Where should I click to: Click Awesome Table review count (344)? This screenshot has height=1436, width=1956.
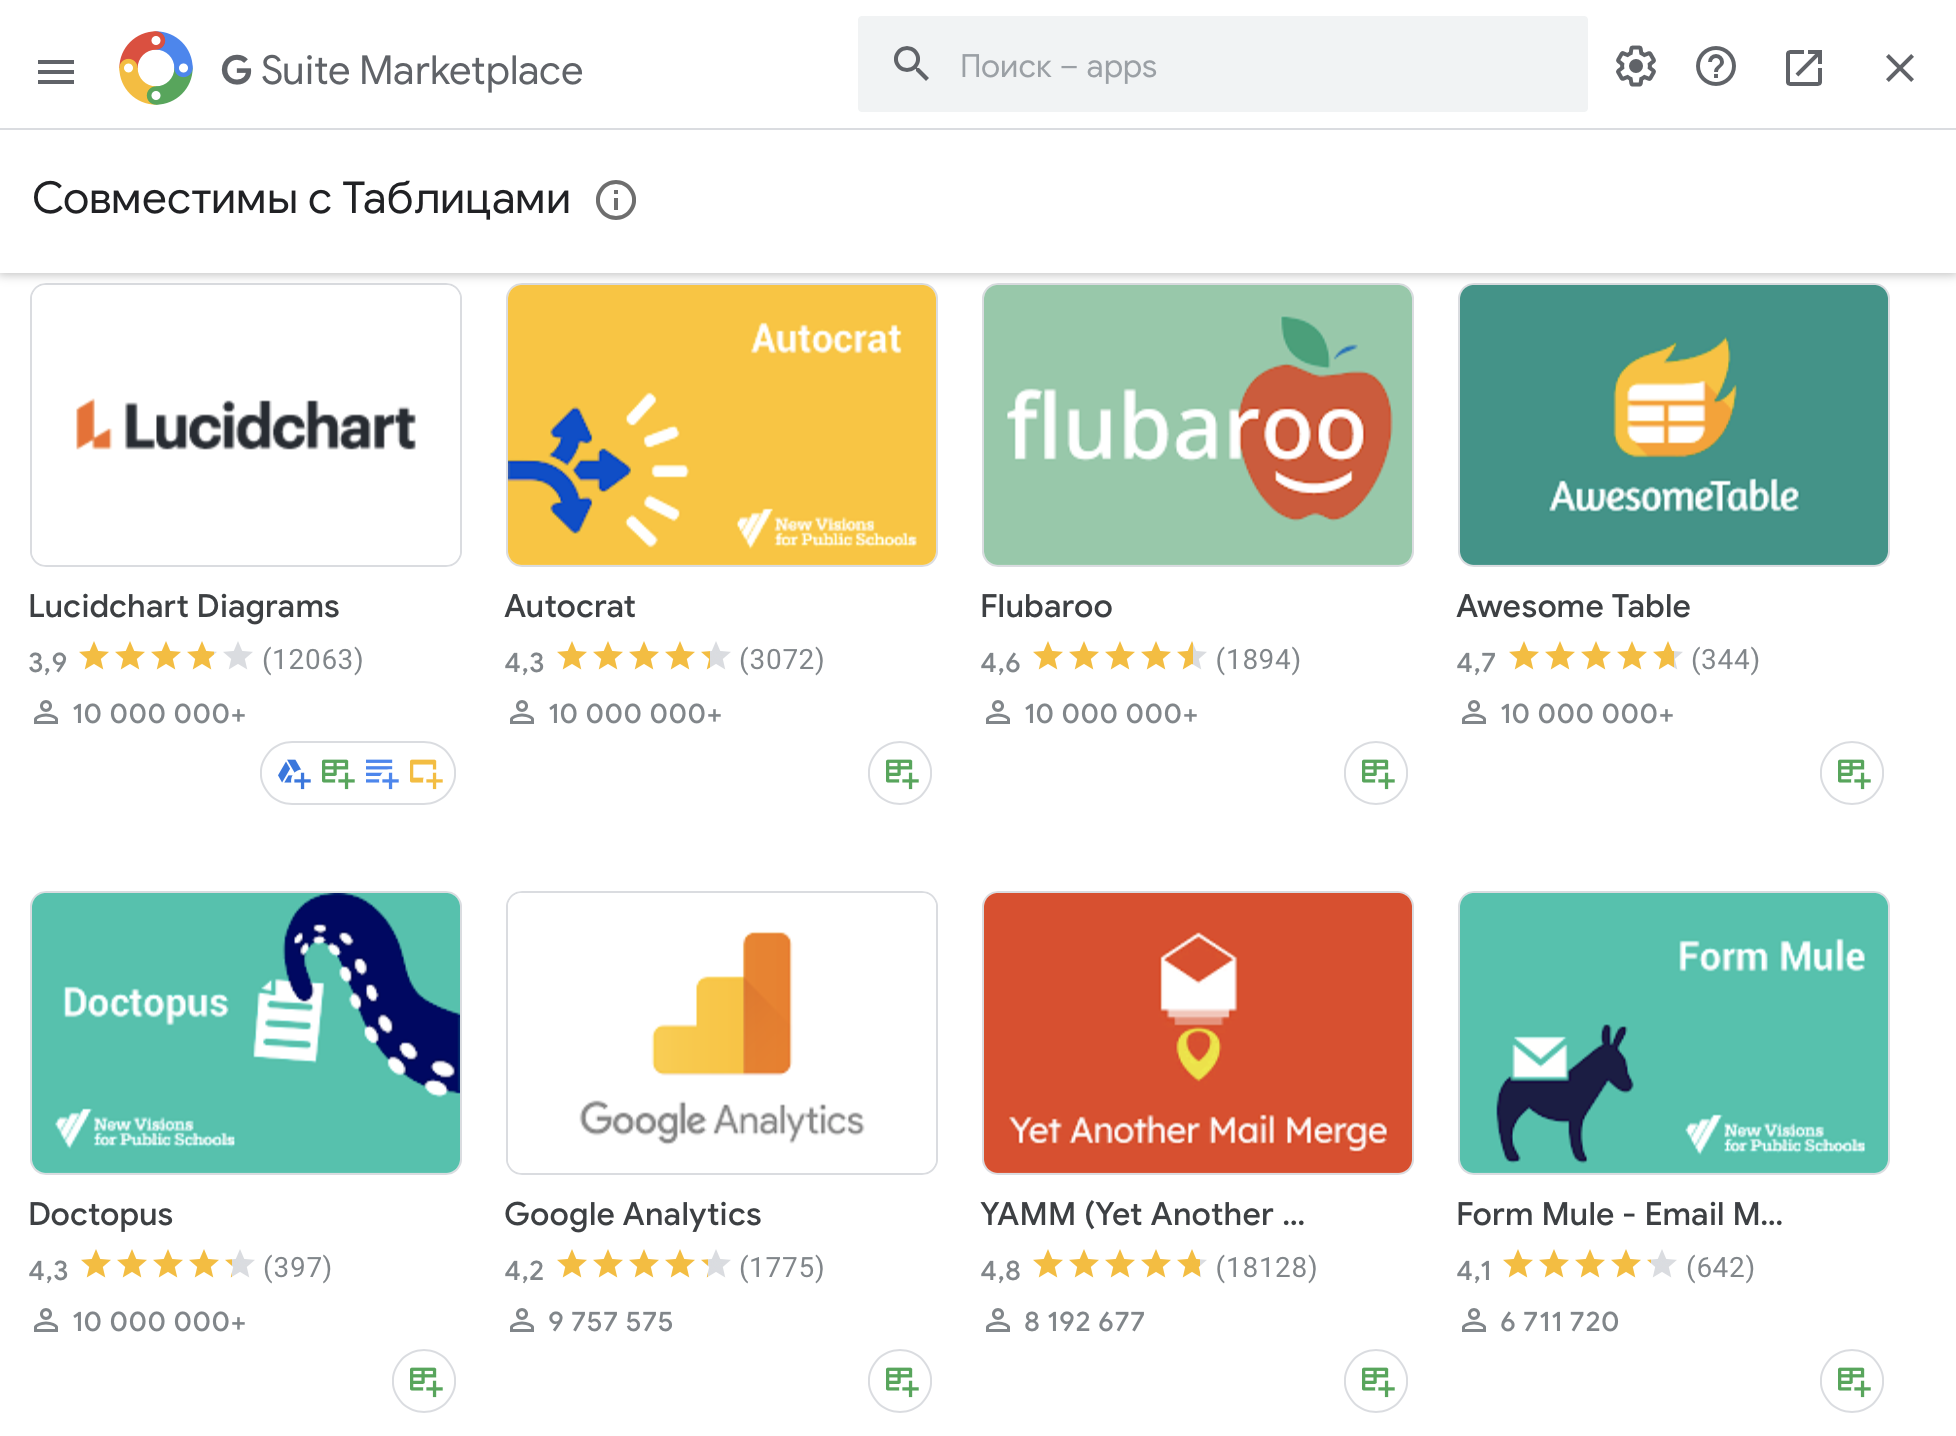[x=1725, y=659]
